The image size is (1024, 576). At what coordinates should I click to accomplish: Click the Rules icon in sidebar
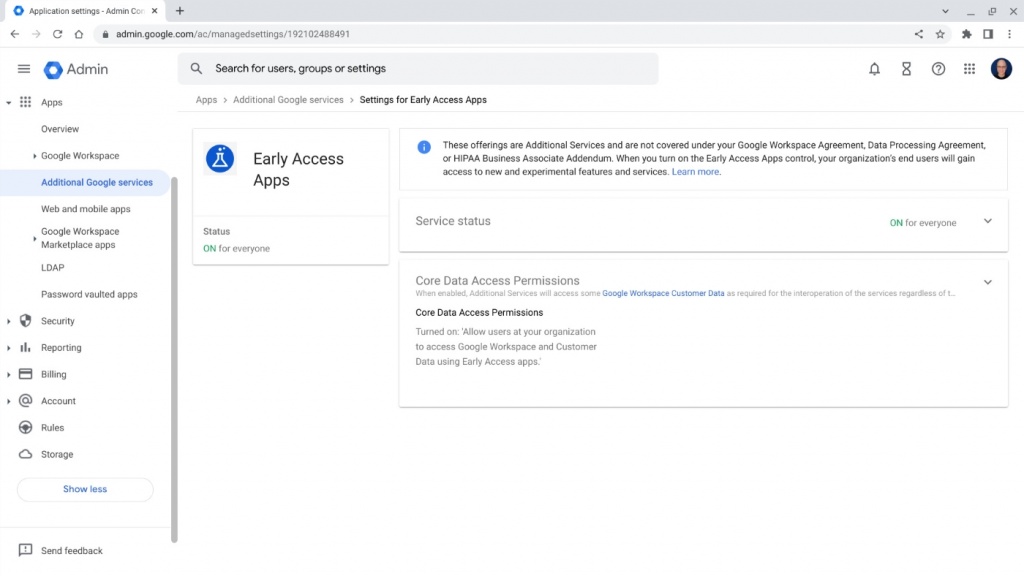point(25,427)
